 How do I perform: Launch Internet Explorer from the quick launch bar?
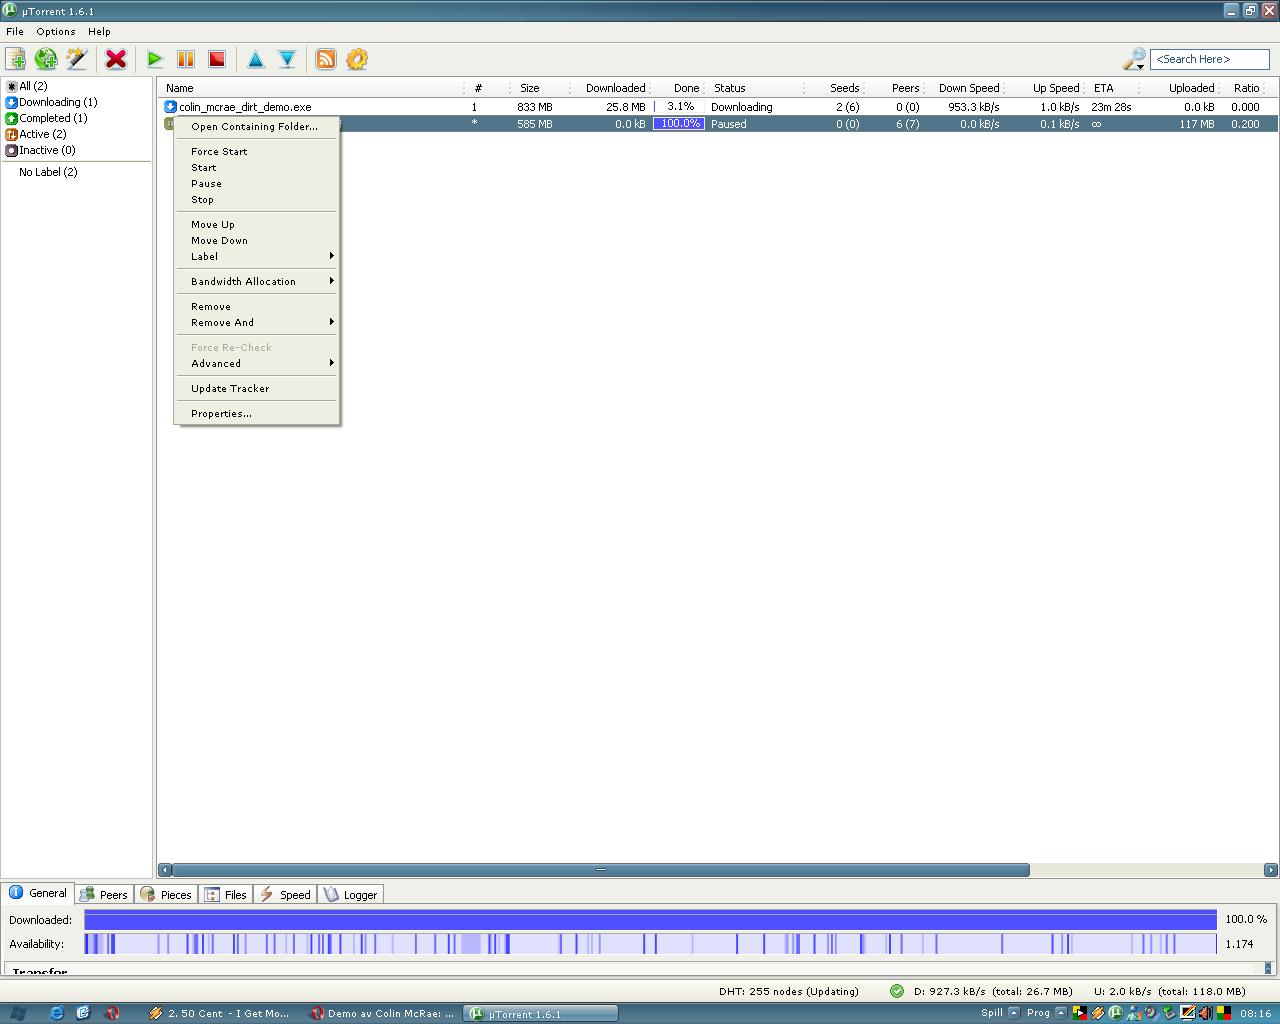[56, 1013]
